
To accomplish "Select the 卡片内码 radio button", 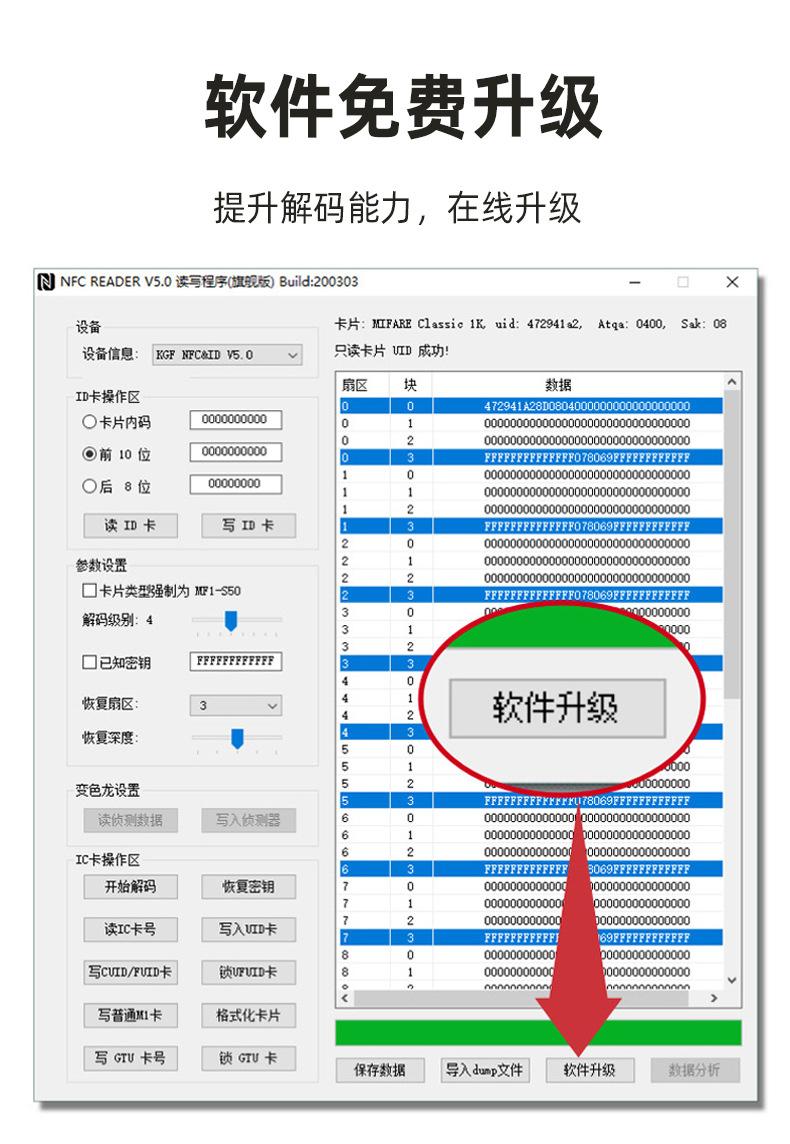I will (89, 422).
